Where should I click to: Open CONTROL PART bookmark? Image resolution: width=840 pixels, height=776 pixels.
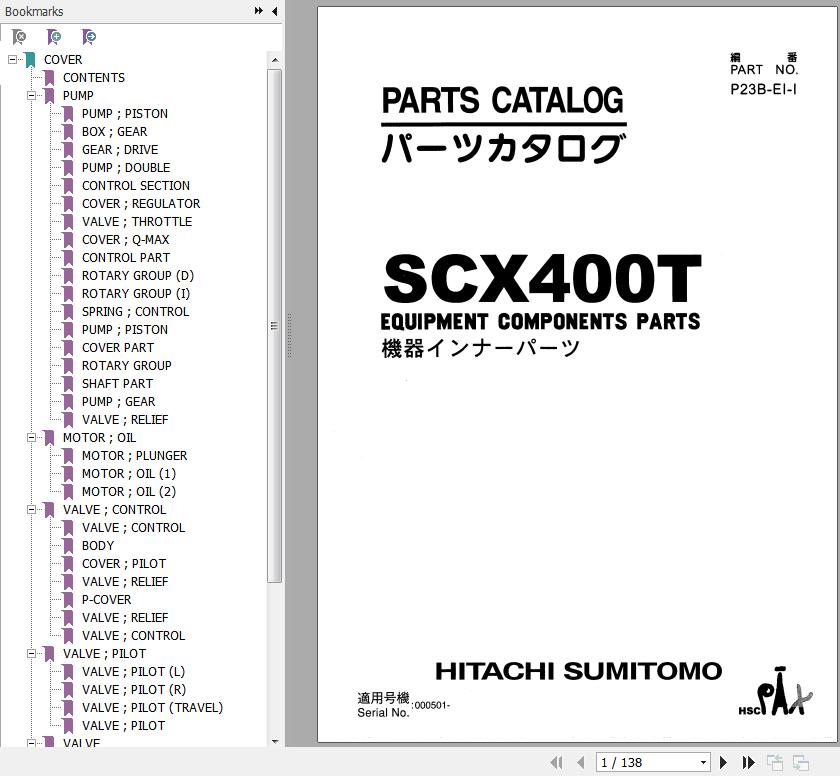(x=126, y=258)
